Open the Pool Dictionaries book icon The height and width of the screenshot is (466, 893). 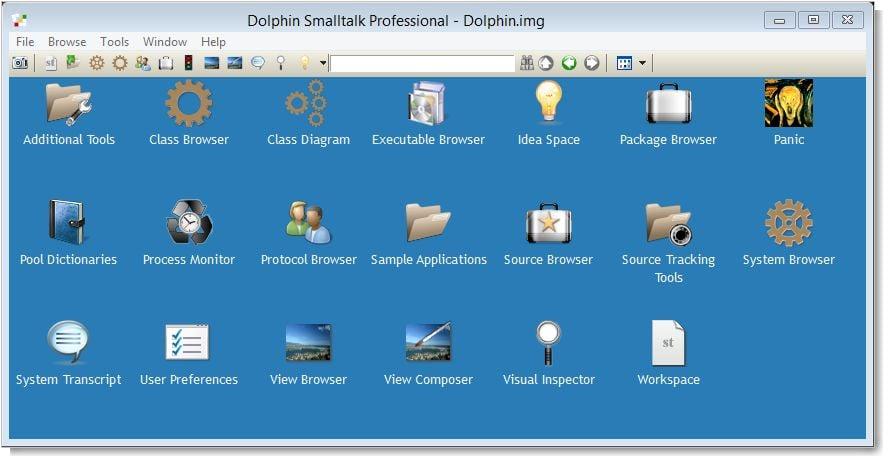click(67, 222)
